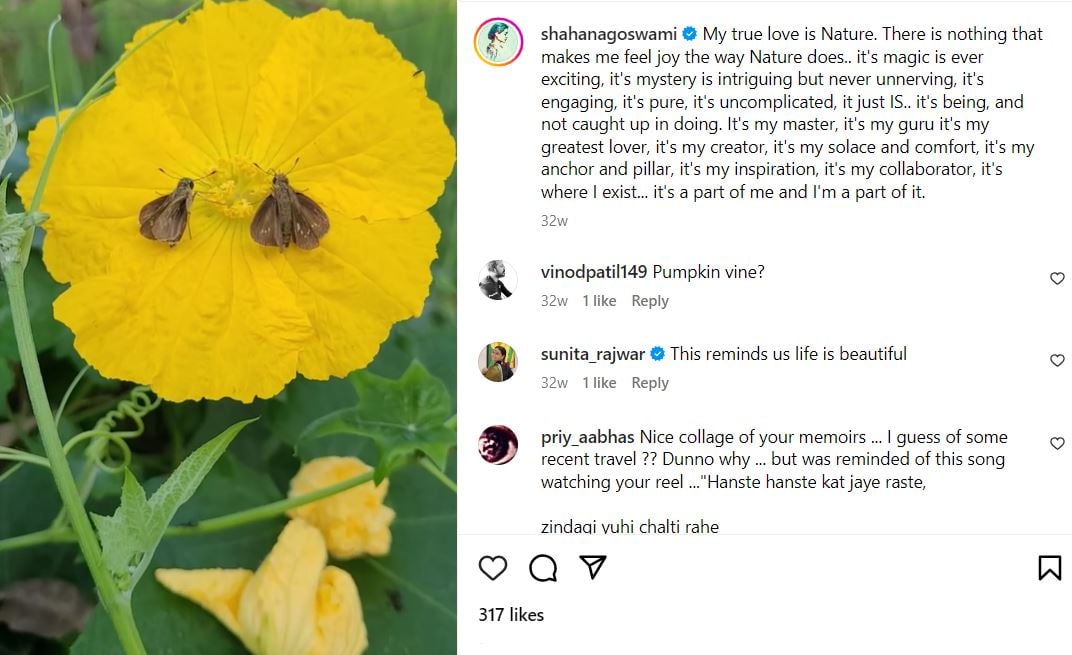Click the 32w timestamp under caption
The height and width of the screenshot is (655, 1072).
pos(554,221)
